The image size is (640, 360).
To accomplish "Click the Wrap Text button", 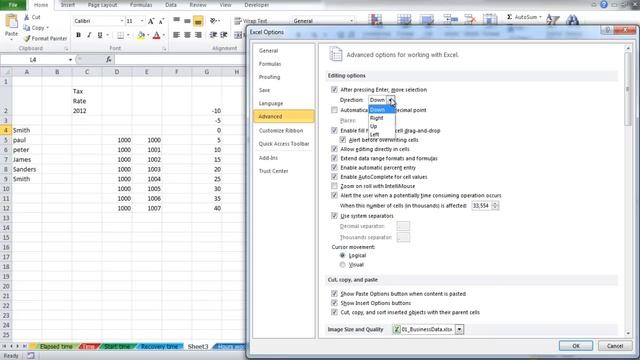I will pyautogui.click(x=251, y=21).
